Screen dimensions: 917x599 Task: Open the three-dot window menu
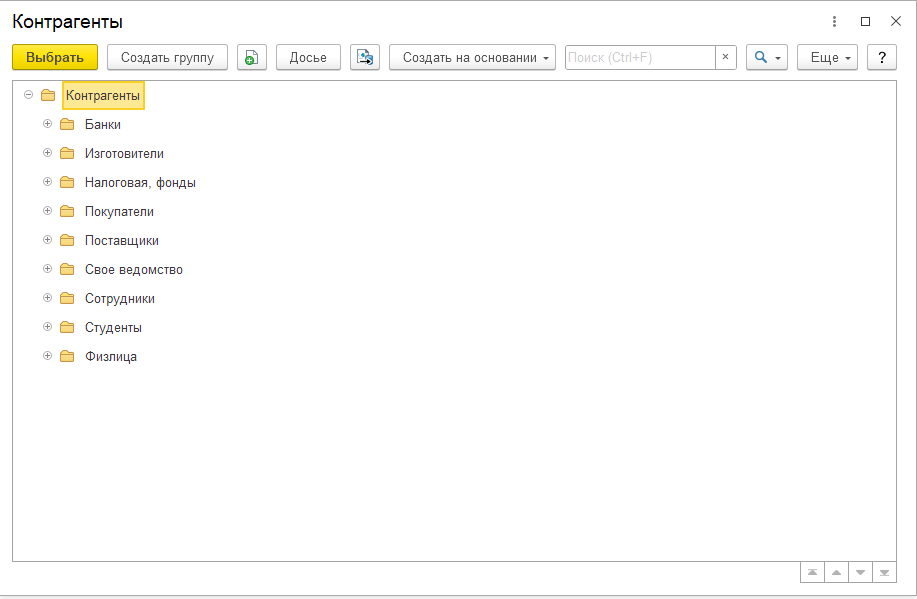click(835, 22)
